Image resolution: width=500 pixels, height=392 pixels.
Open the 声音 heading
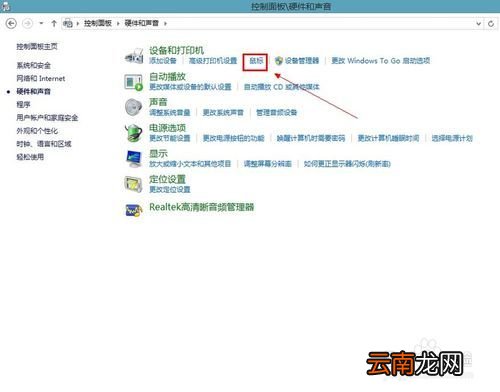[158, 102]
